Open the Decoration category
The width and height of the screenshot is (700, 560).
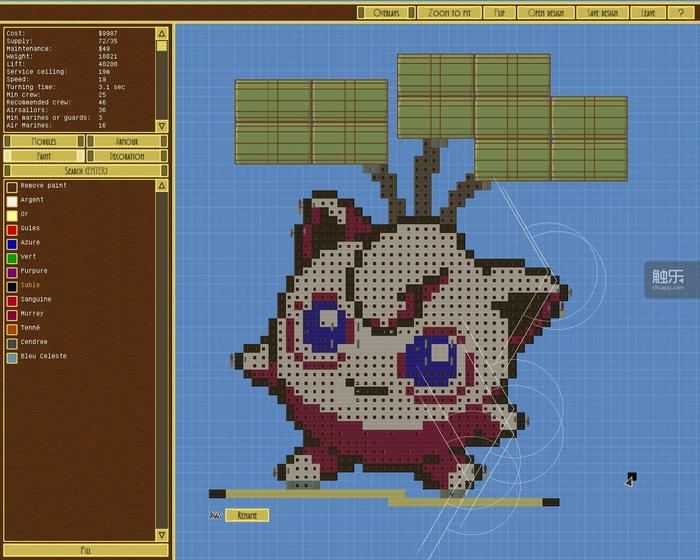127,156
